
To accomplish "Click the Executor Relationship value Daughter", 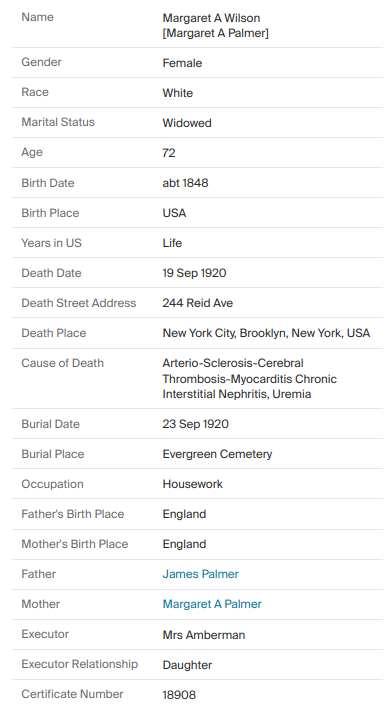I will (187, 665).
